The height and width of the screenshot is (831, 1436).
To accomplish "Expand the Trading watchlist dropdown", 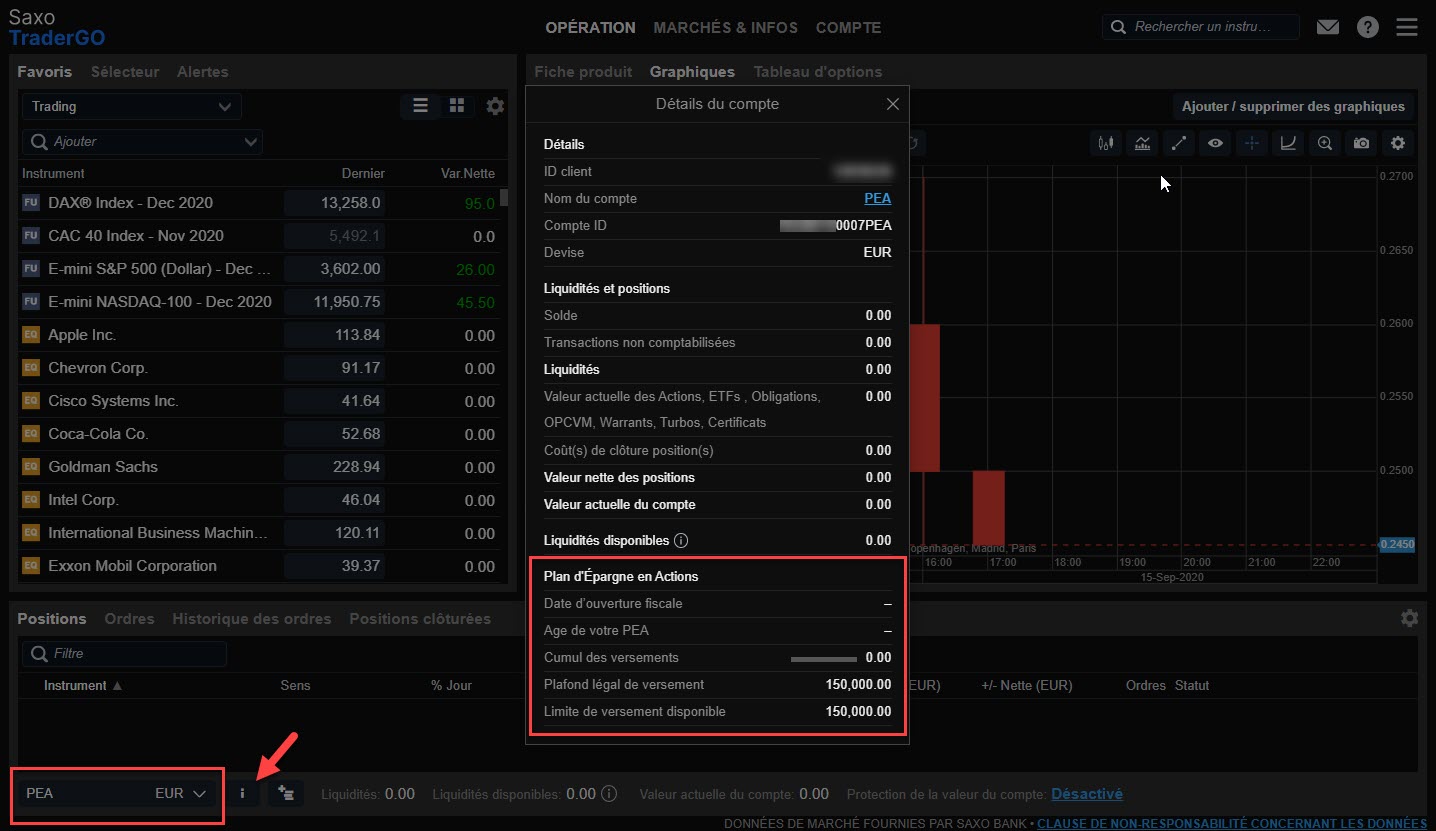I will (x=131, y=106).
